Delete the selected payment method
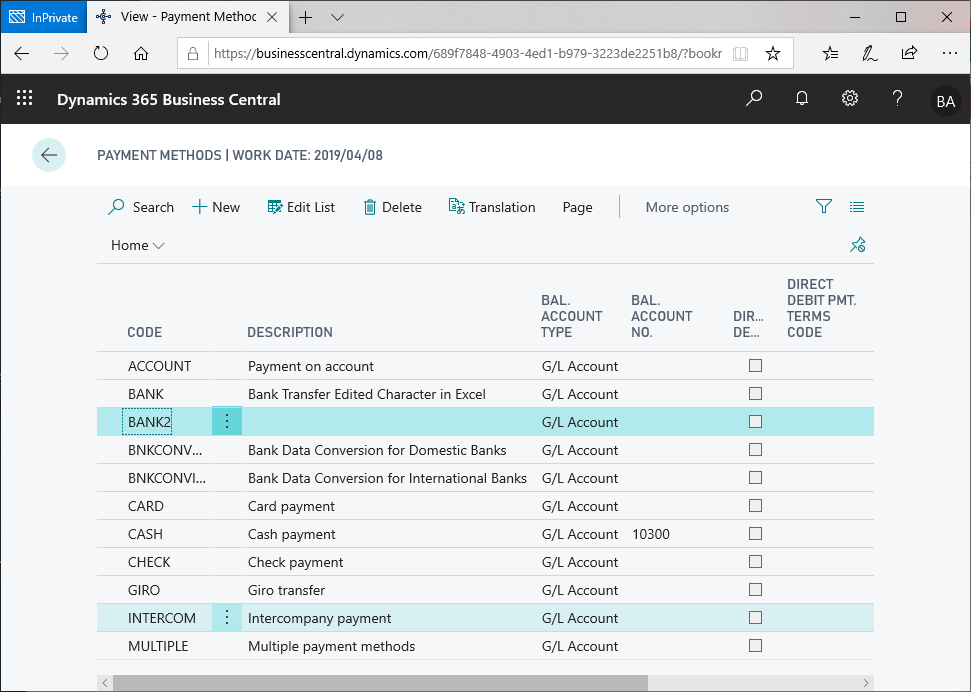This screenshot has width=971, height=692. pyautogui.click(x=393, y=207)
